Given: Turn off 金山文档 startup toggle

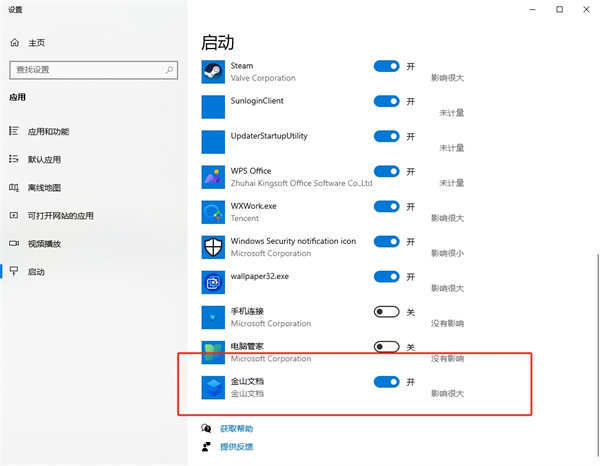Looking at the screenshot, I should pyautogui.click(x=386, y=382).
